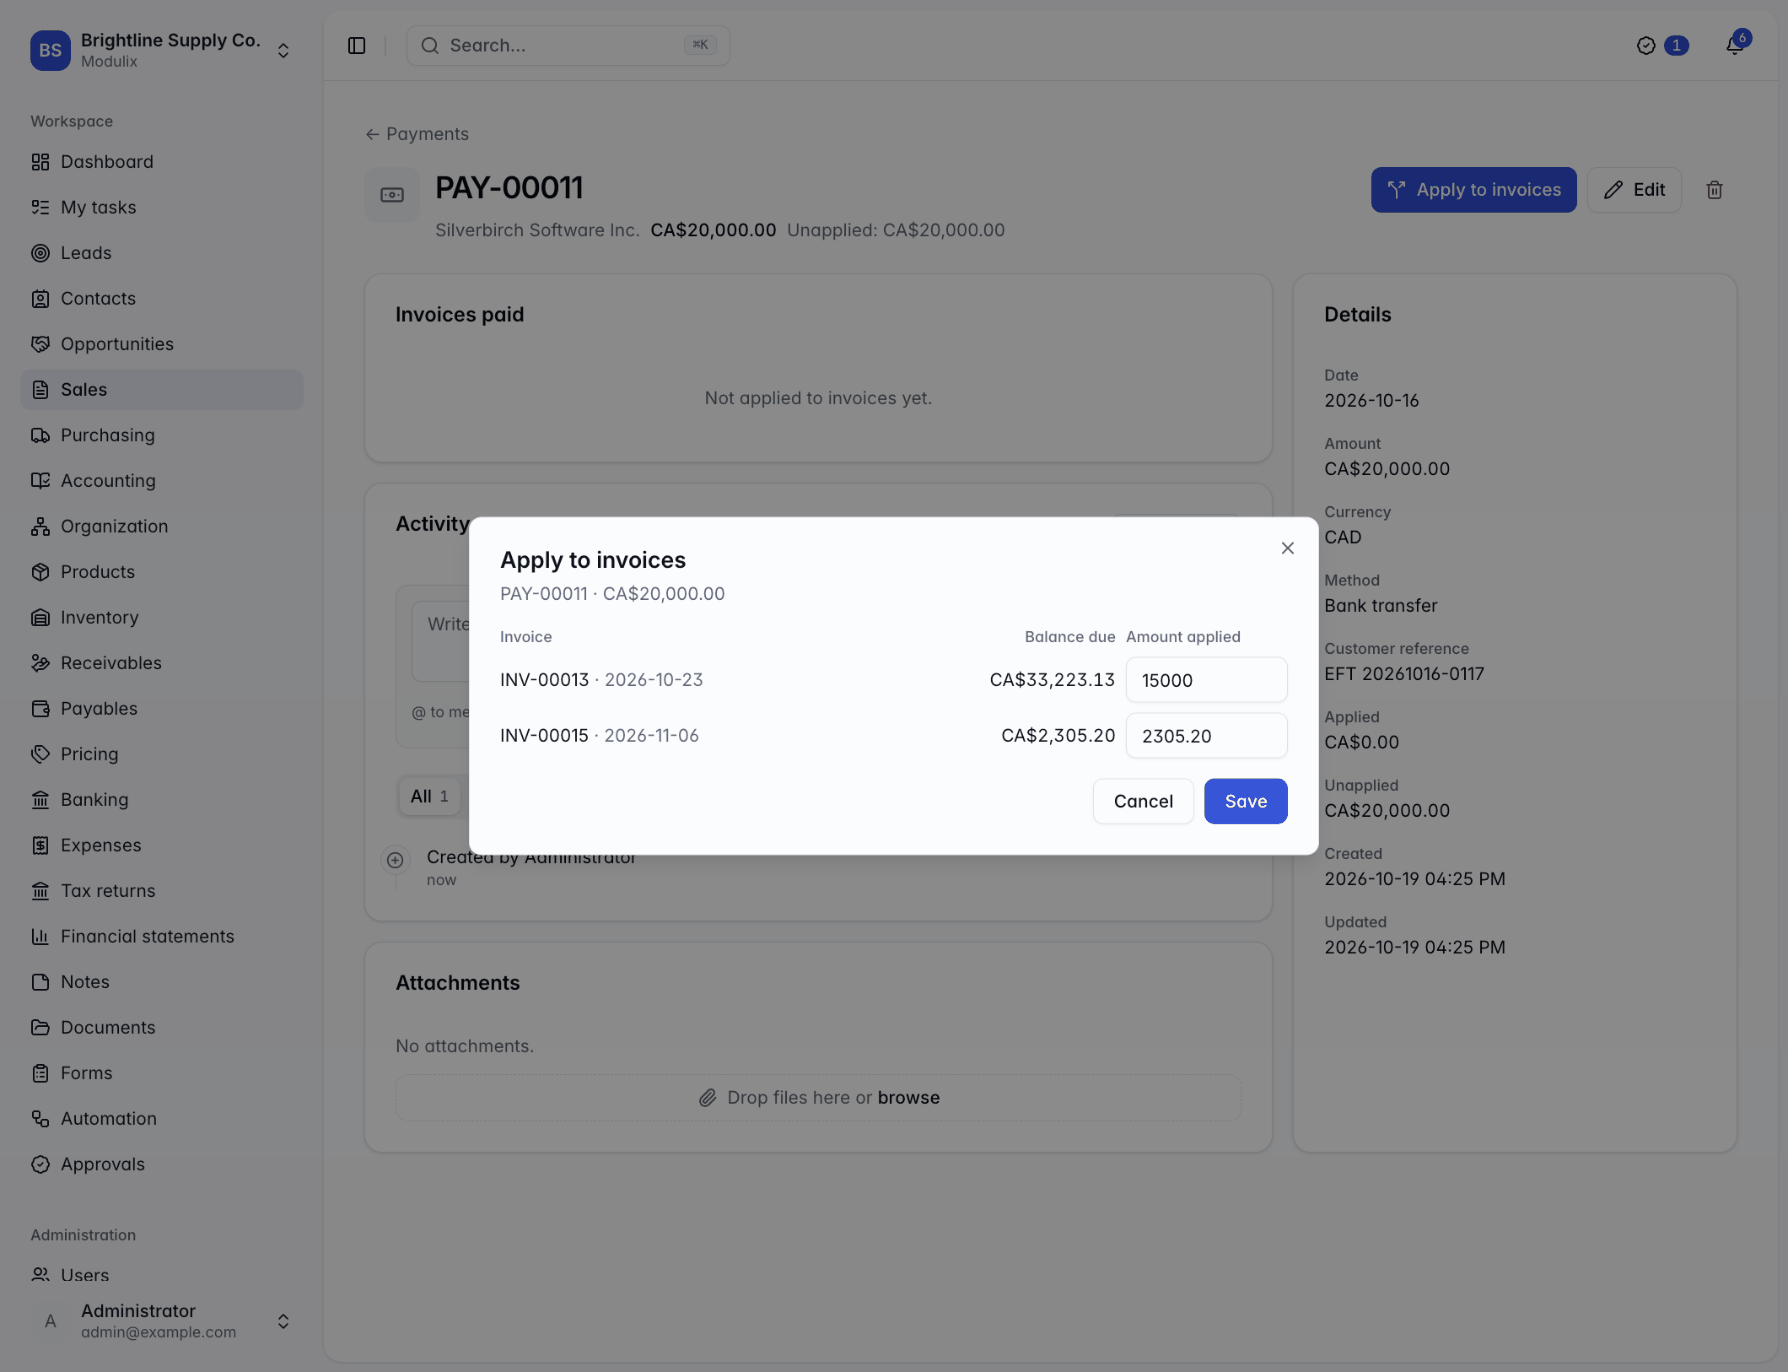Open the notifications bell

1735,45
